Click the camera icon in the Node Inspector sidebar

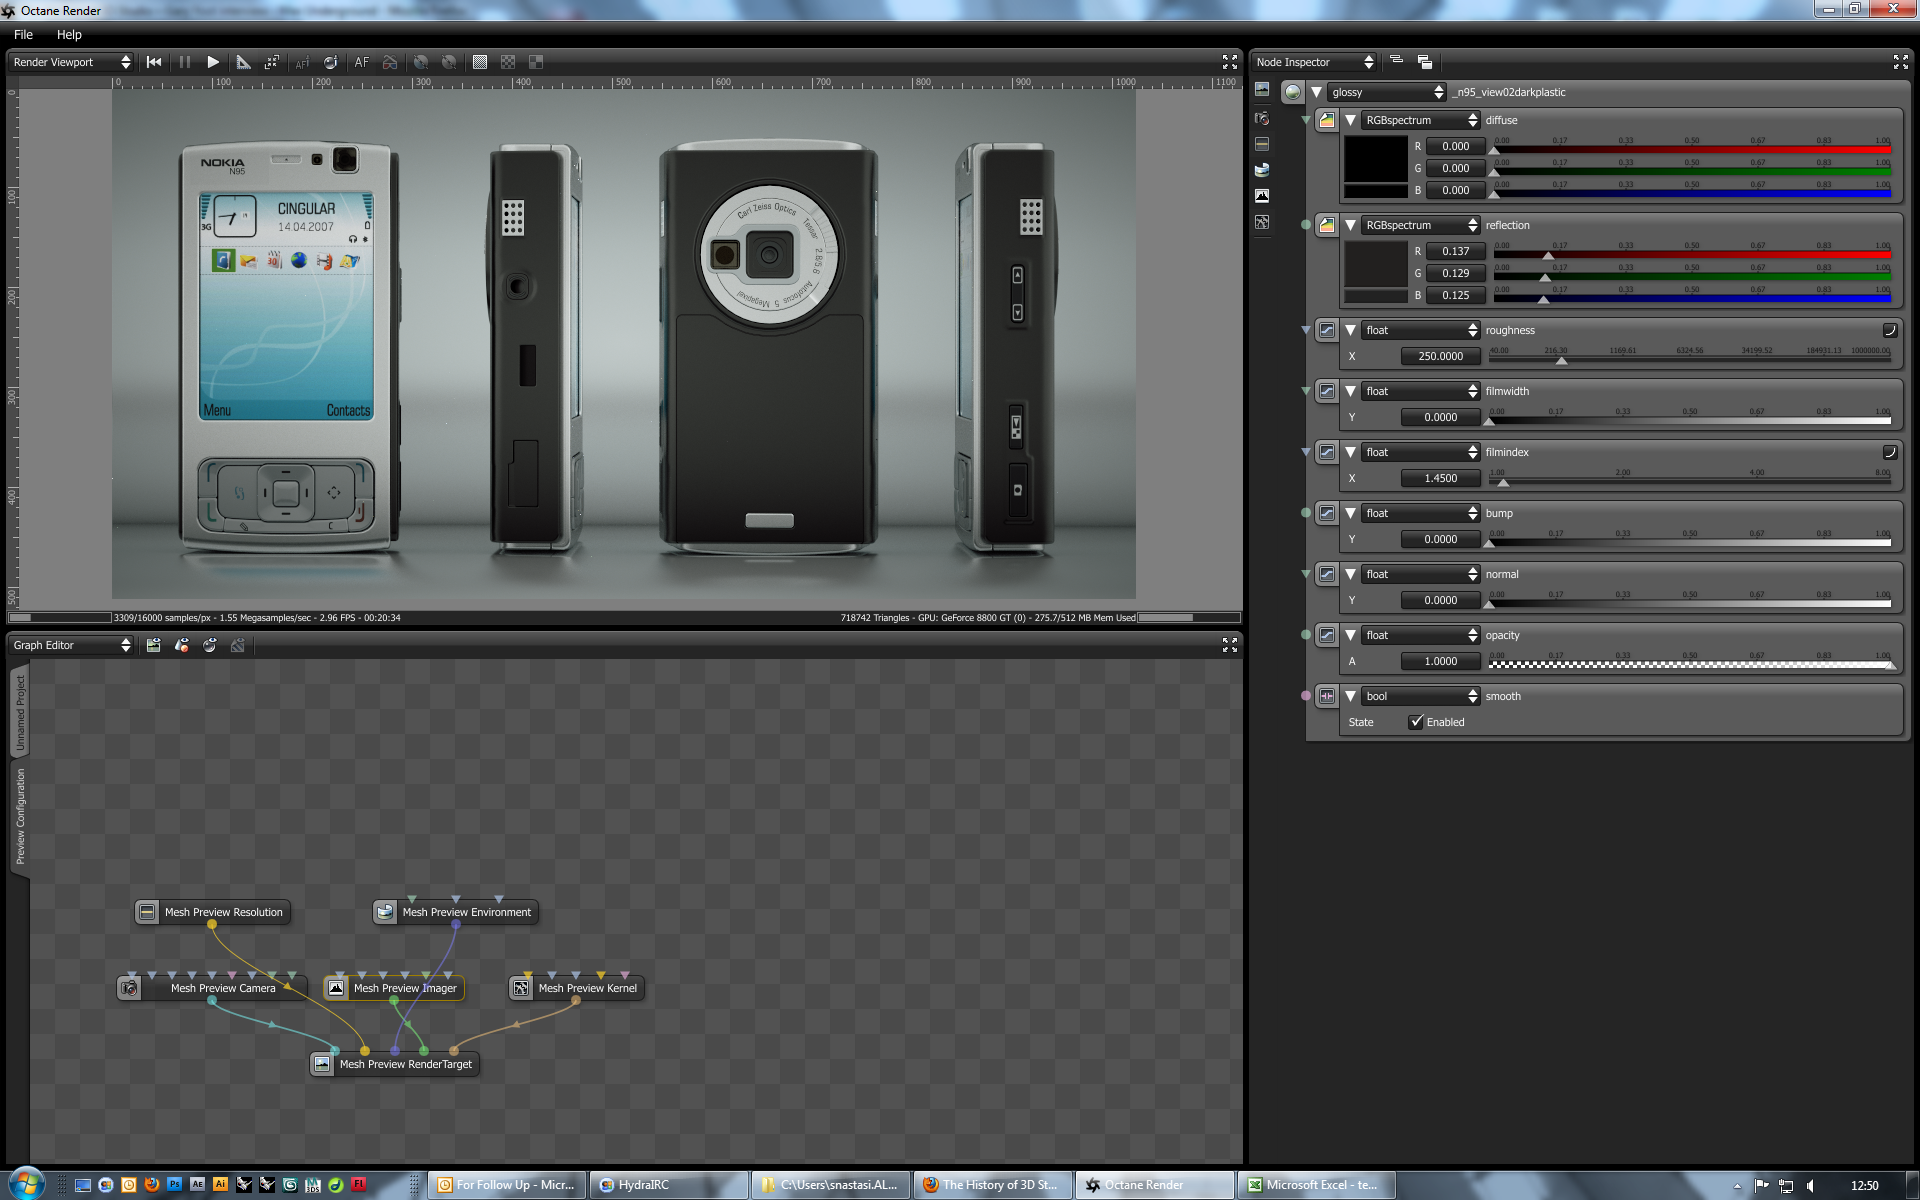(x=1262, y=118)
